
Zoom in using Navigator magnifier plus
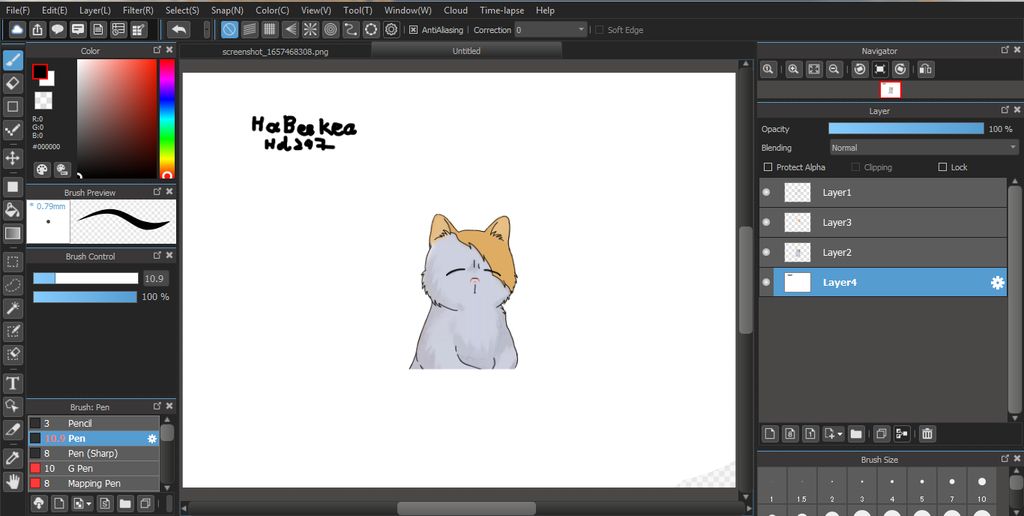point(793,69)
